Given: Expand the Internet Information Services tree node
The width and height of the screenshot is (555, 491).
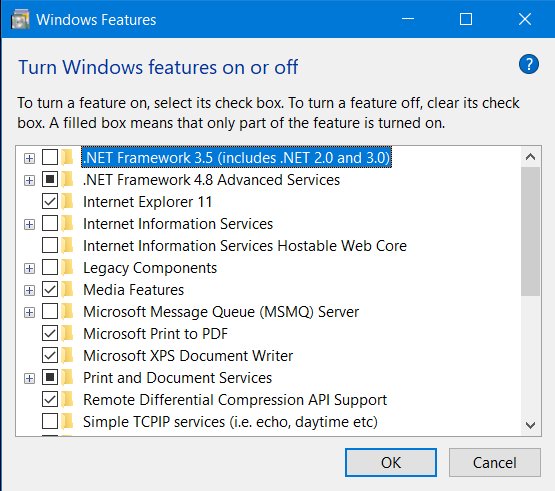Looking at the screenshot, I should point(29,224).
